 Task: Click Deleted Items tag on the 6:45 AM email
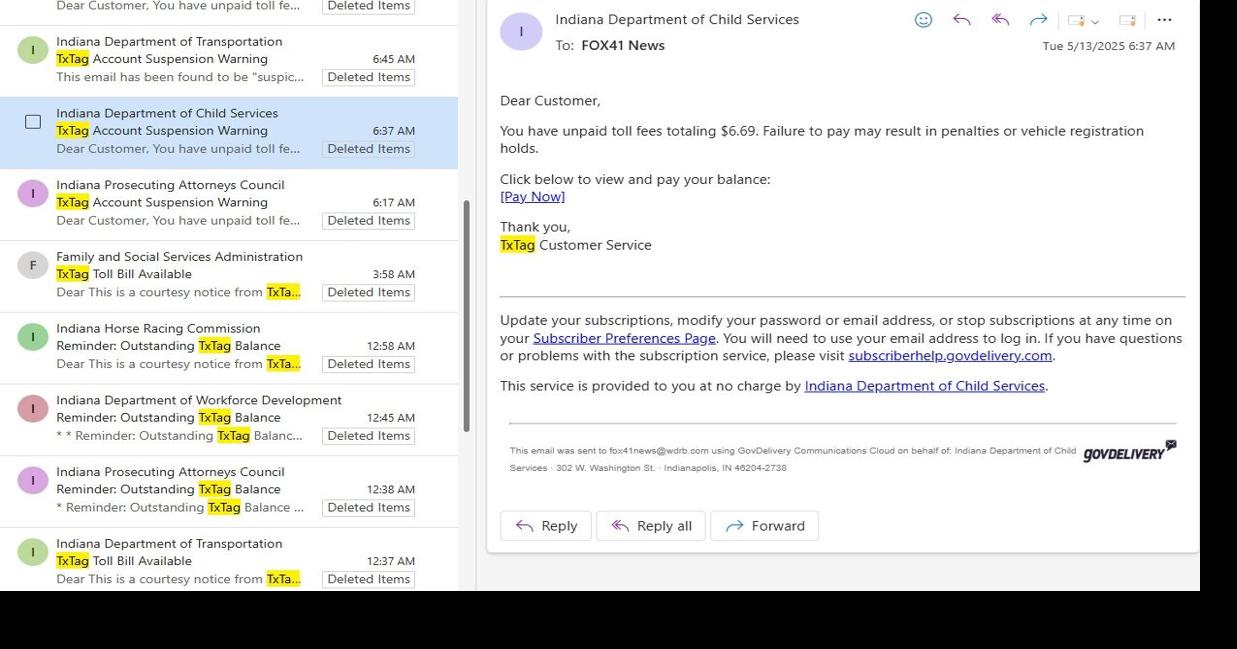tap(368, 77)
